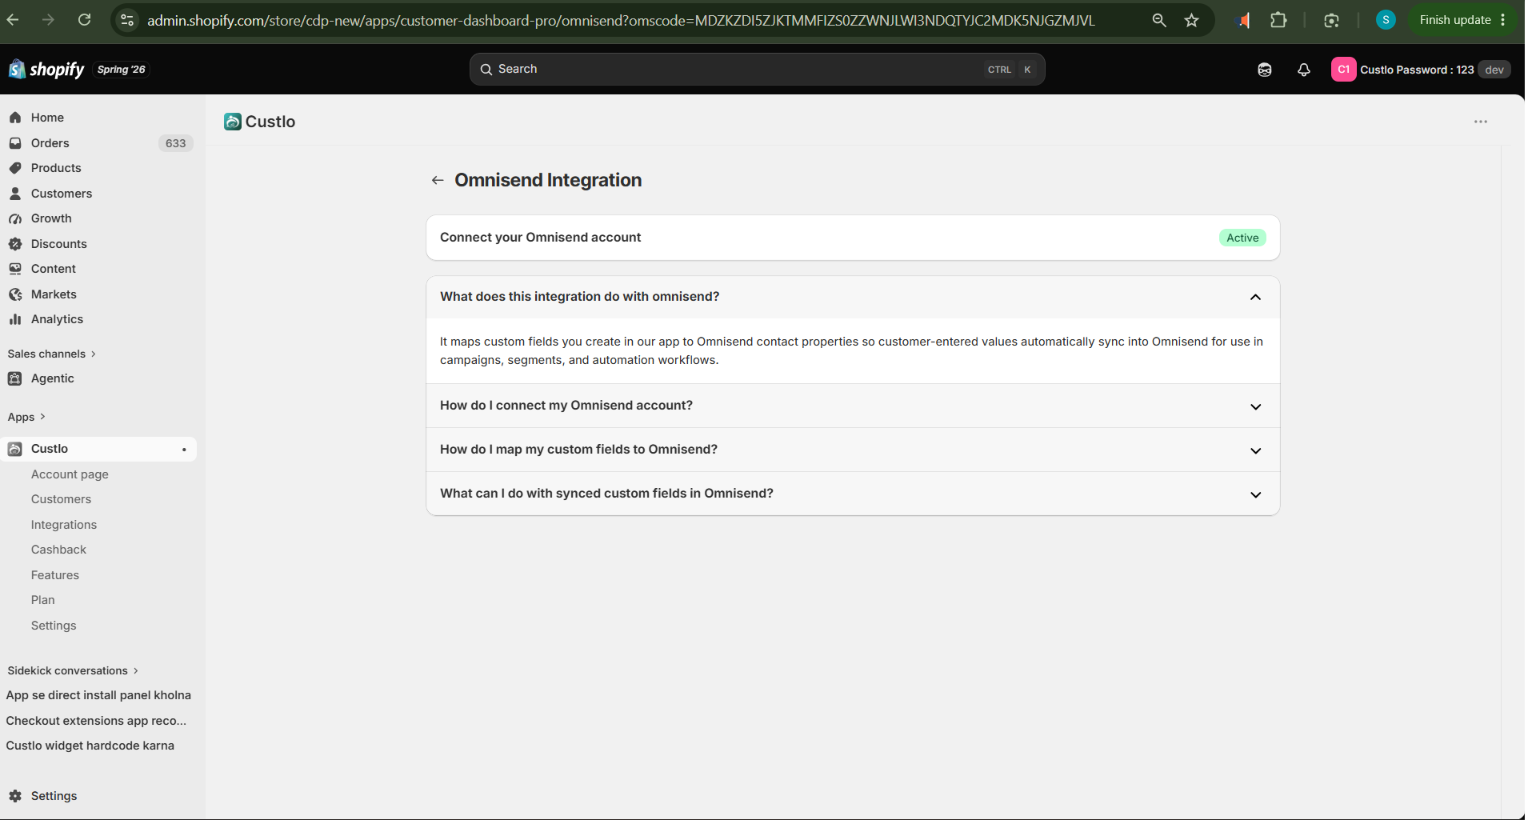
Task: Click the integration description paragraph starting 'It maps custom fields'
Action: pos(852,351)
